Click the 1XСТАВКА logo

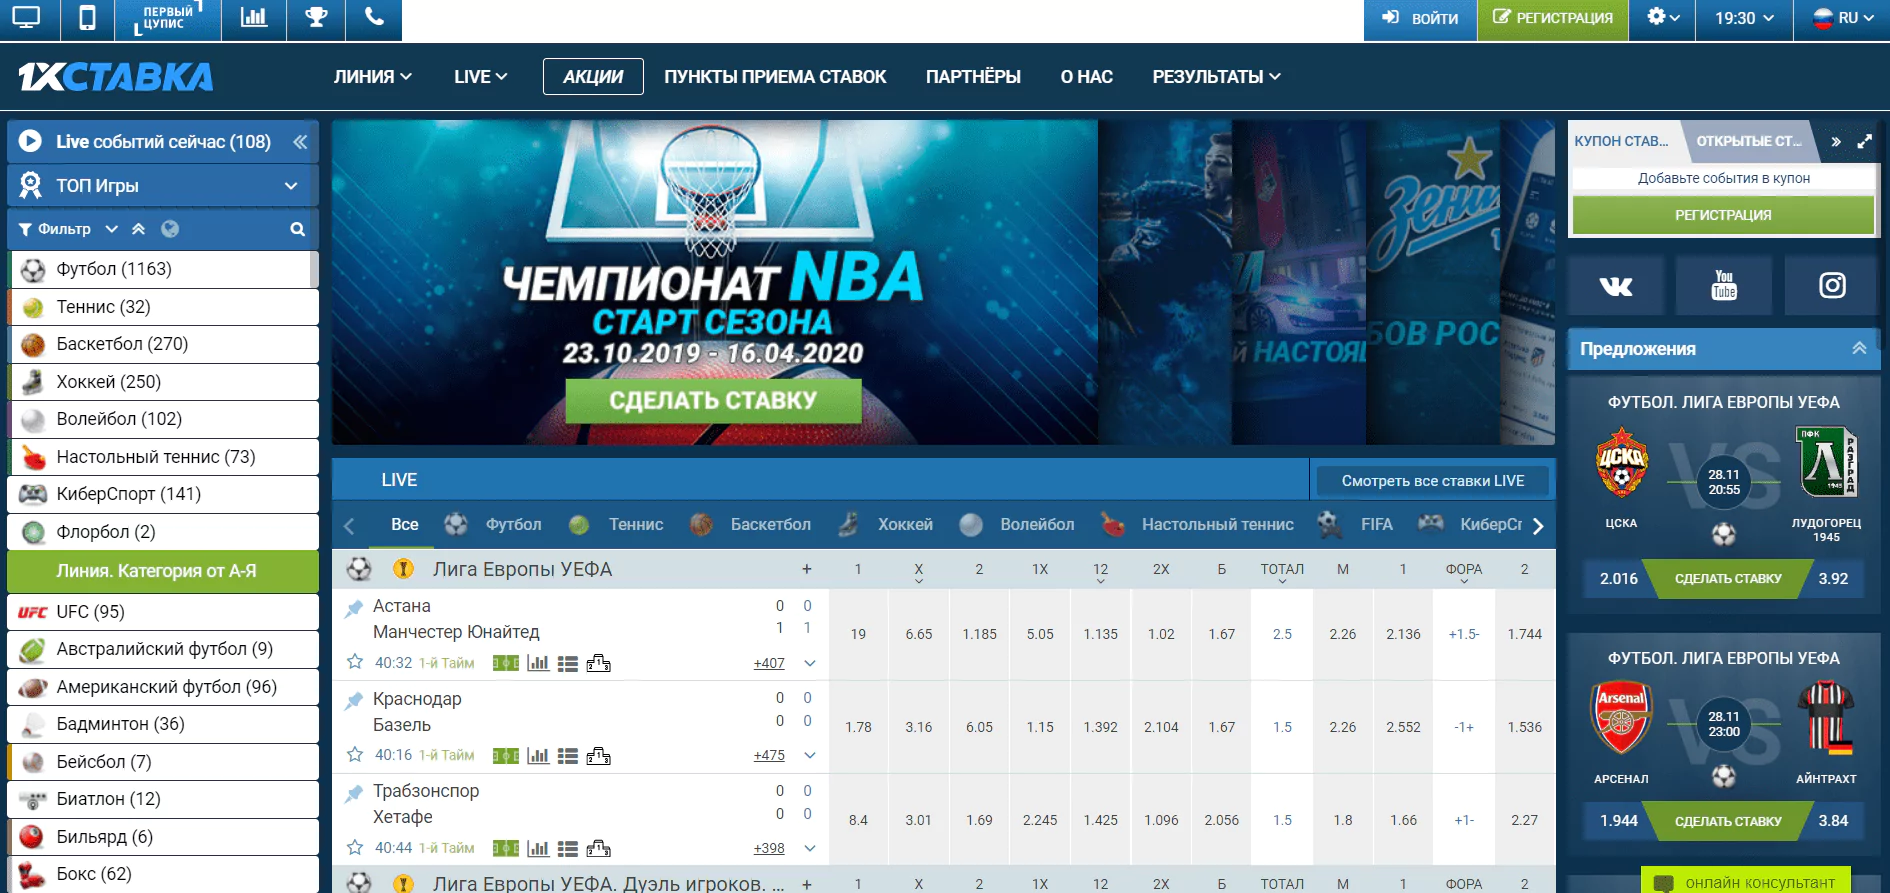point(116,77)
